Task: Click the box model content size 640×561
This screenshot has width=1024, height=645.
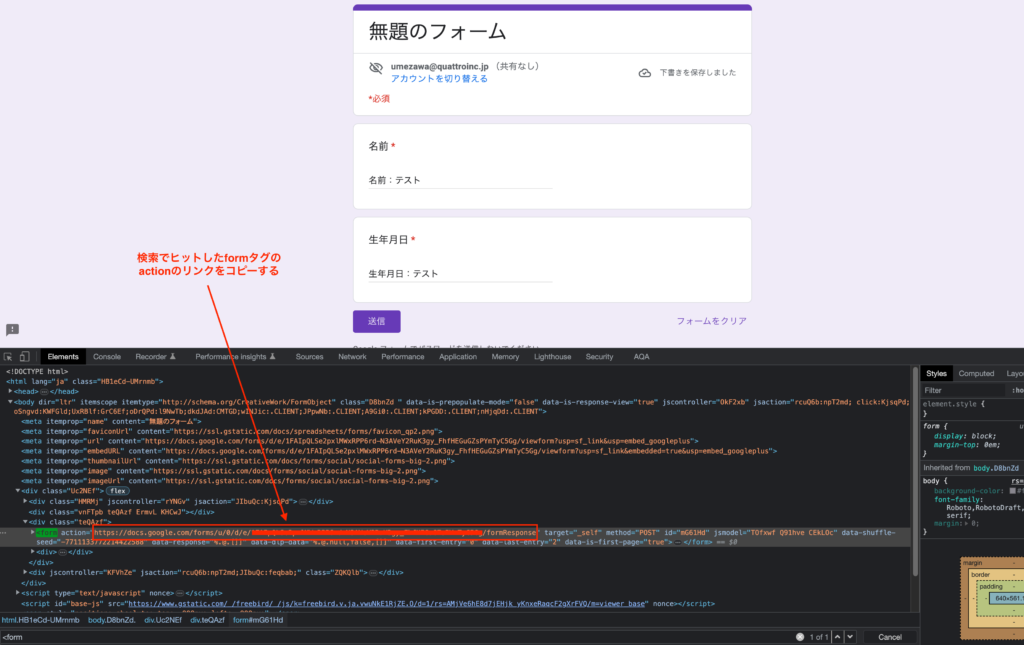Action: [1007, 598]
